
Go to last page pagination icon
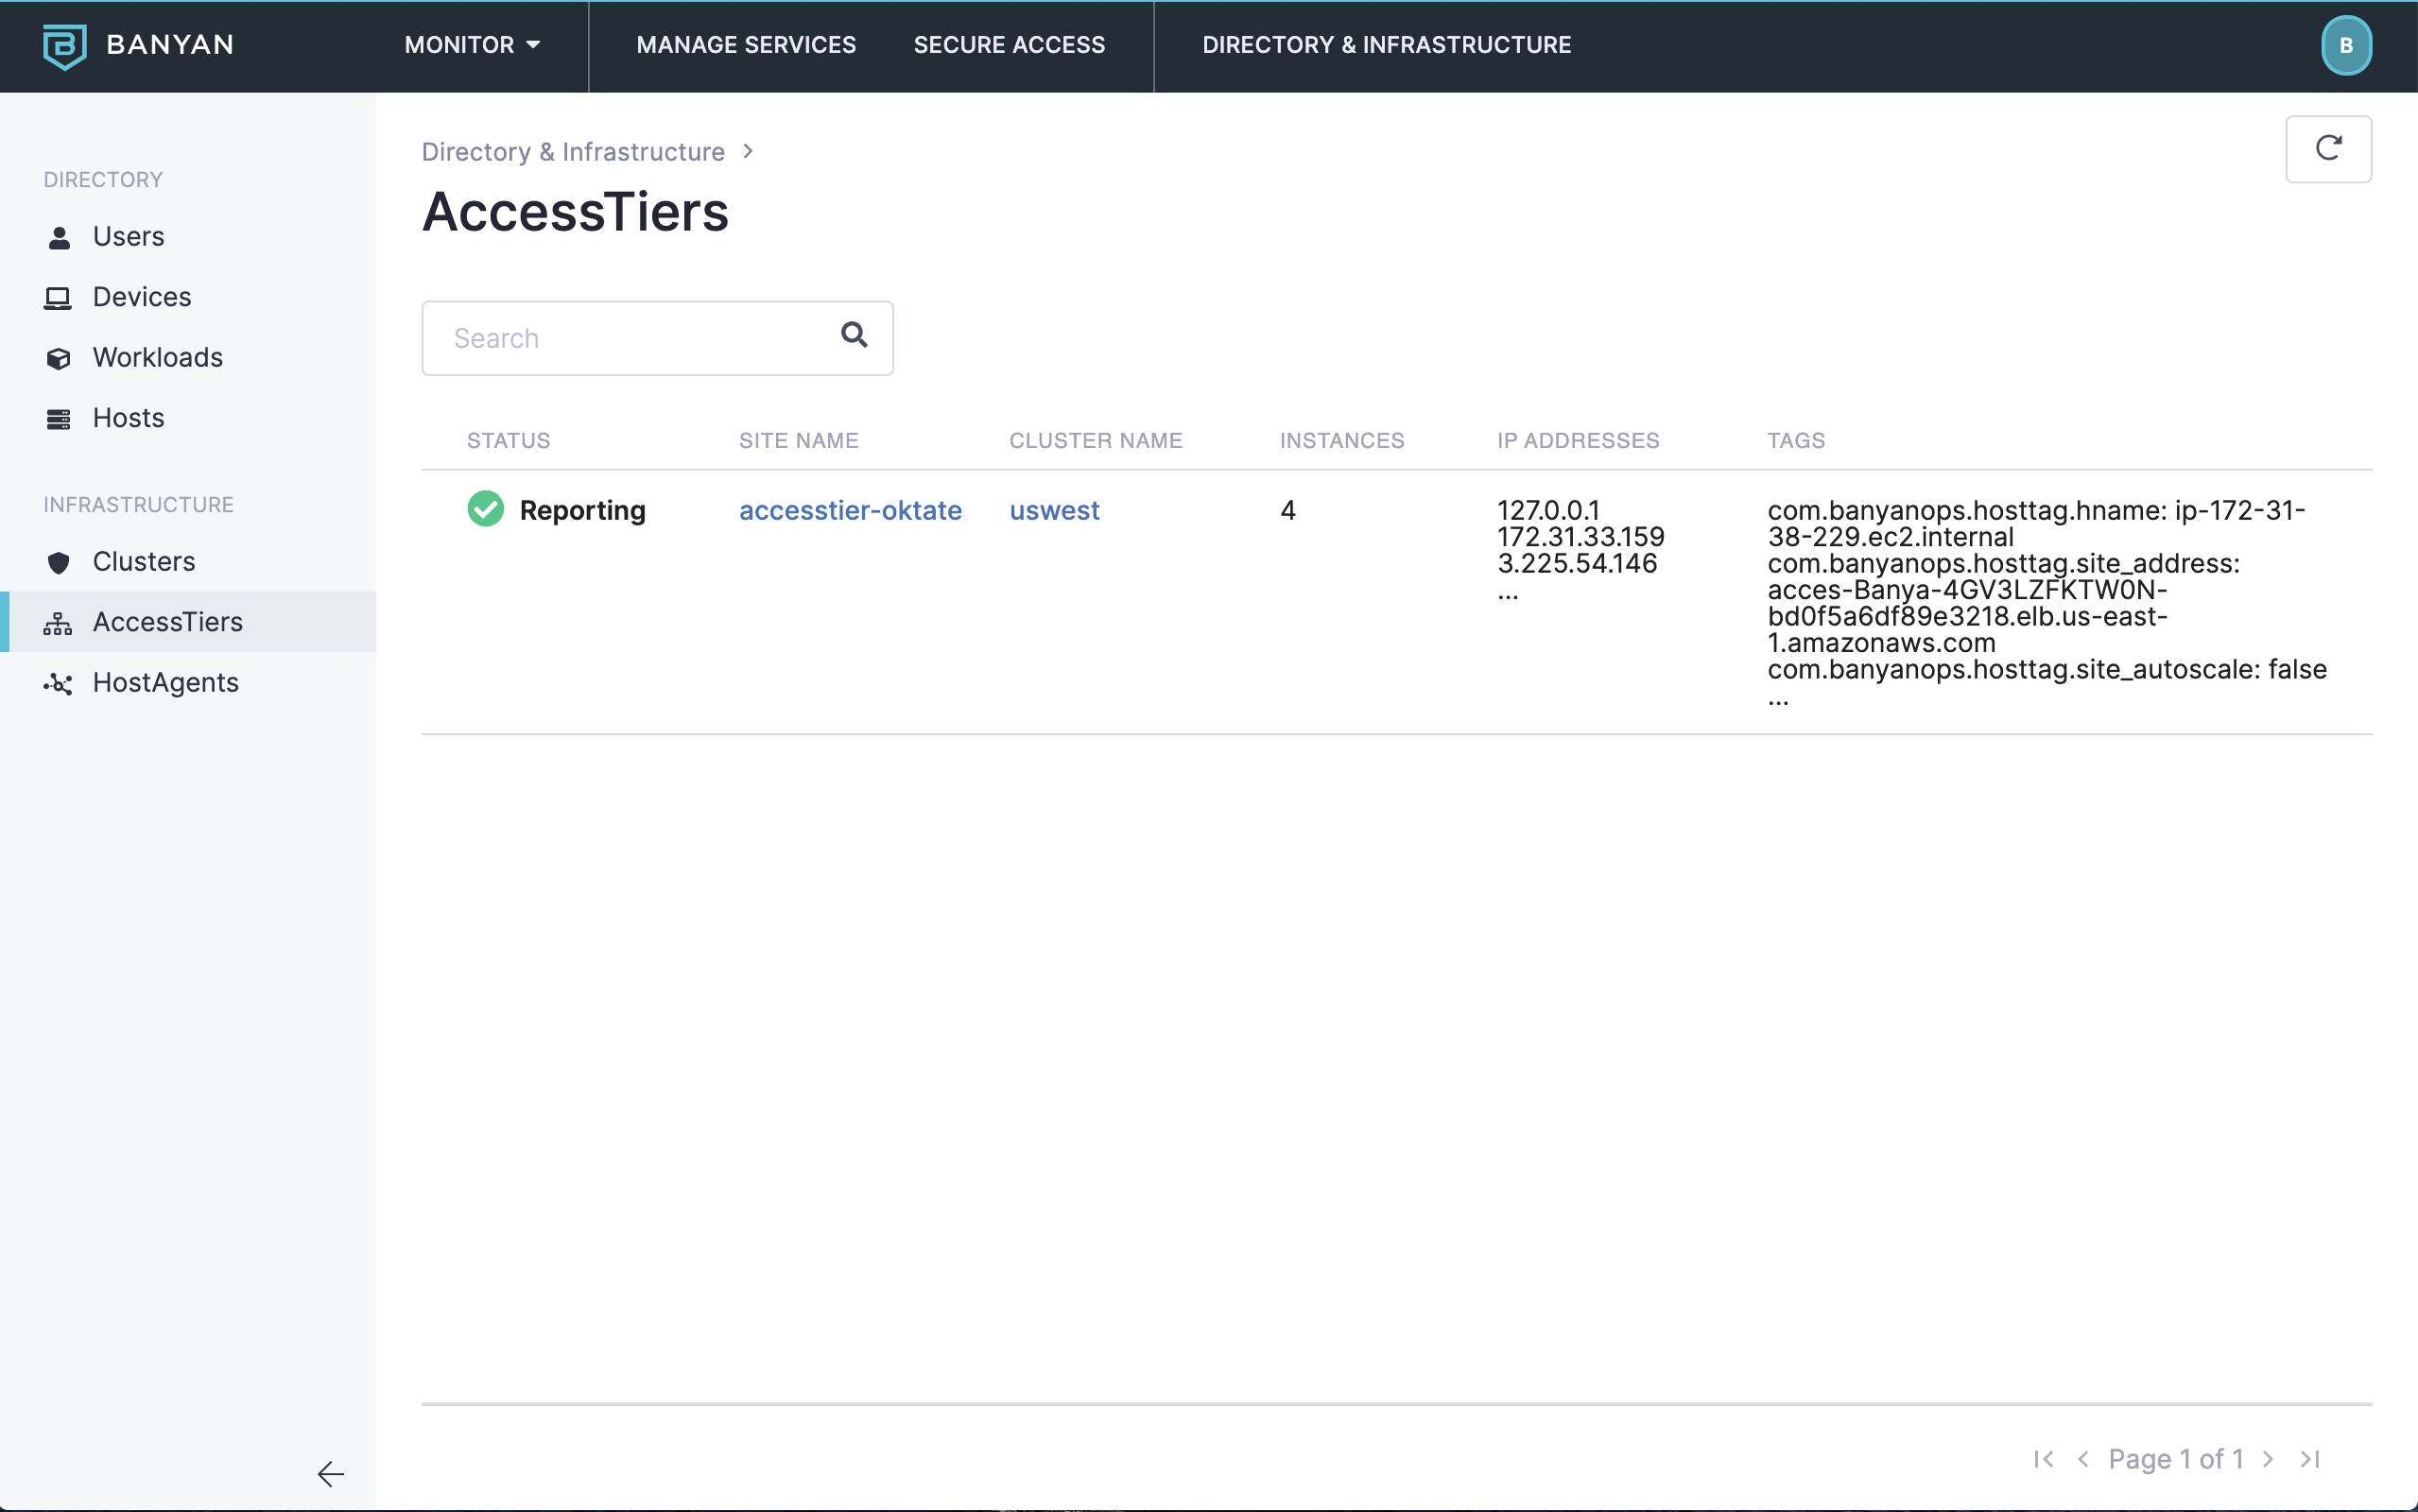pyautogui.click(x=2310, y=1459)
